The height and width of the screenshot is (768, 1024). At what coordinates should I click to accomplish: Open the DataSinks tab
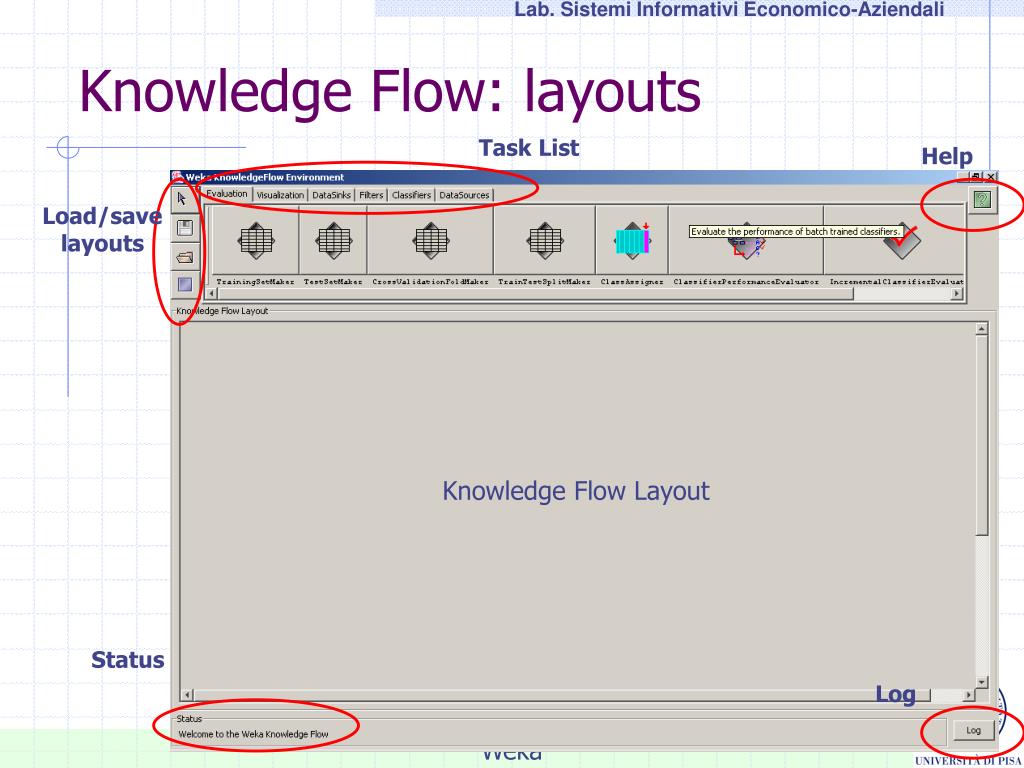click(x=331, y=195)
